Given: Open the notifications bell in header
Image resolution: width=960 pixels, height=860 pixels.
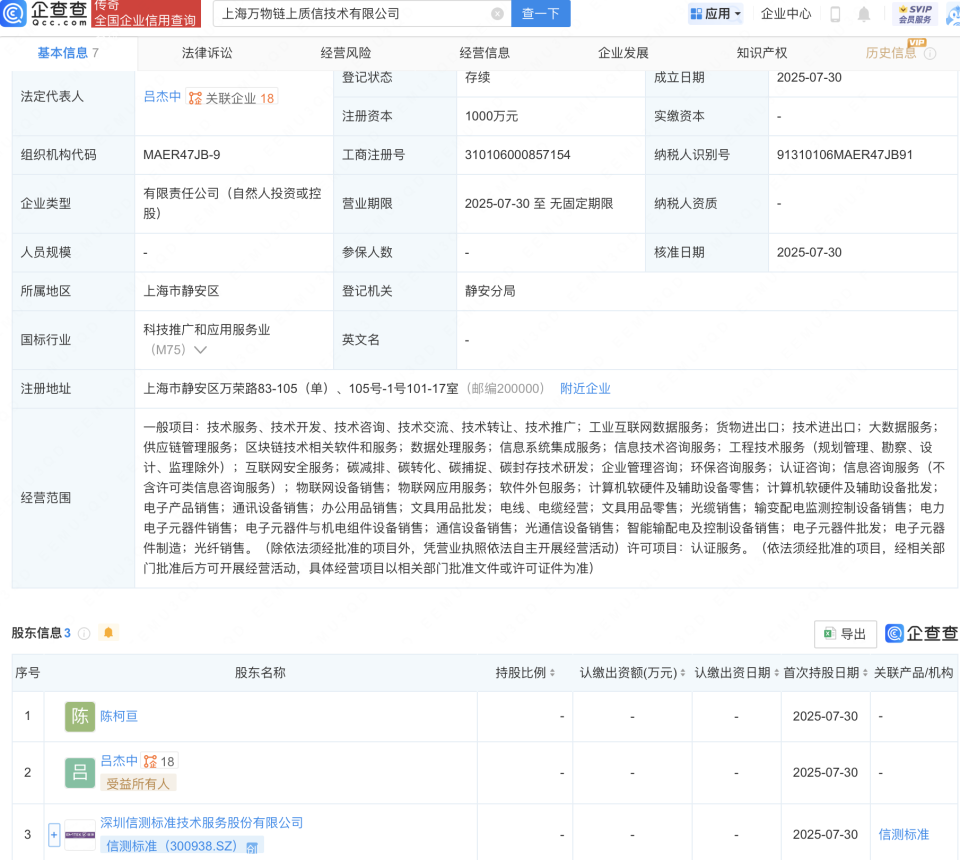Looking at the screenshot, I should pos(864,14).
